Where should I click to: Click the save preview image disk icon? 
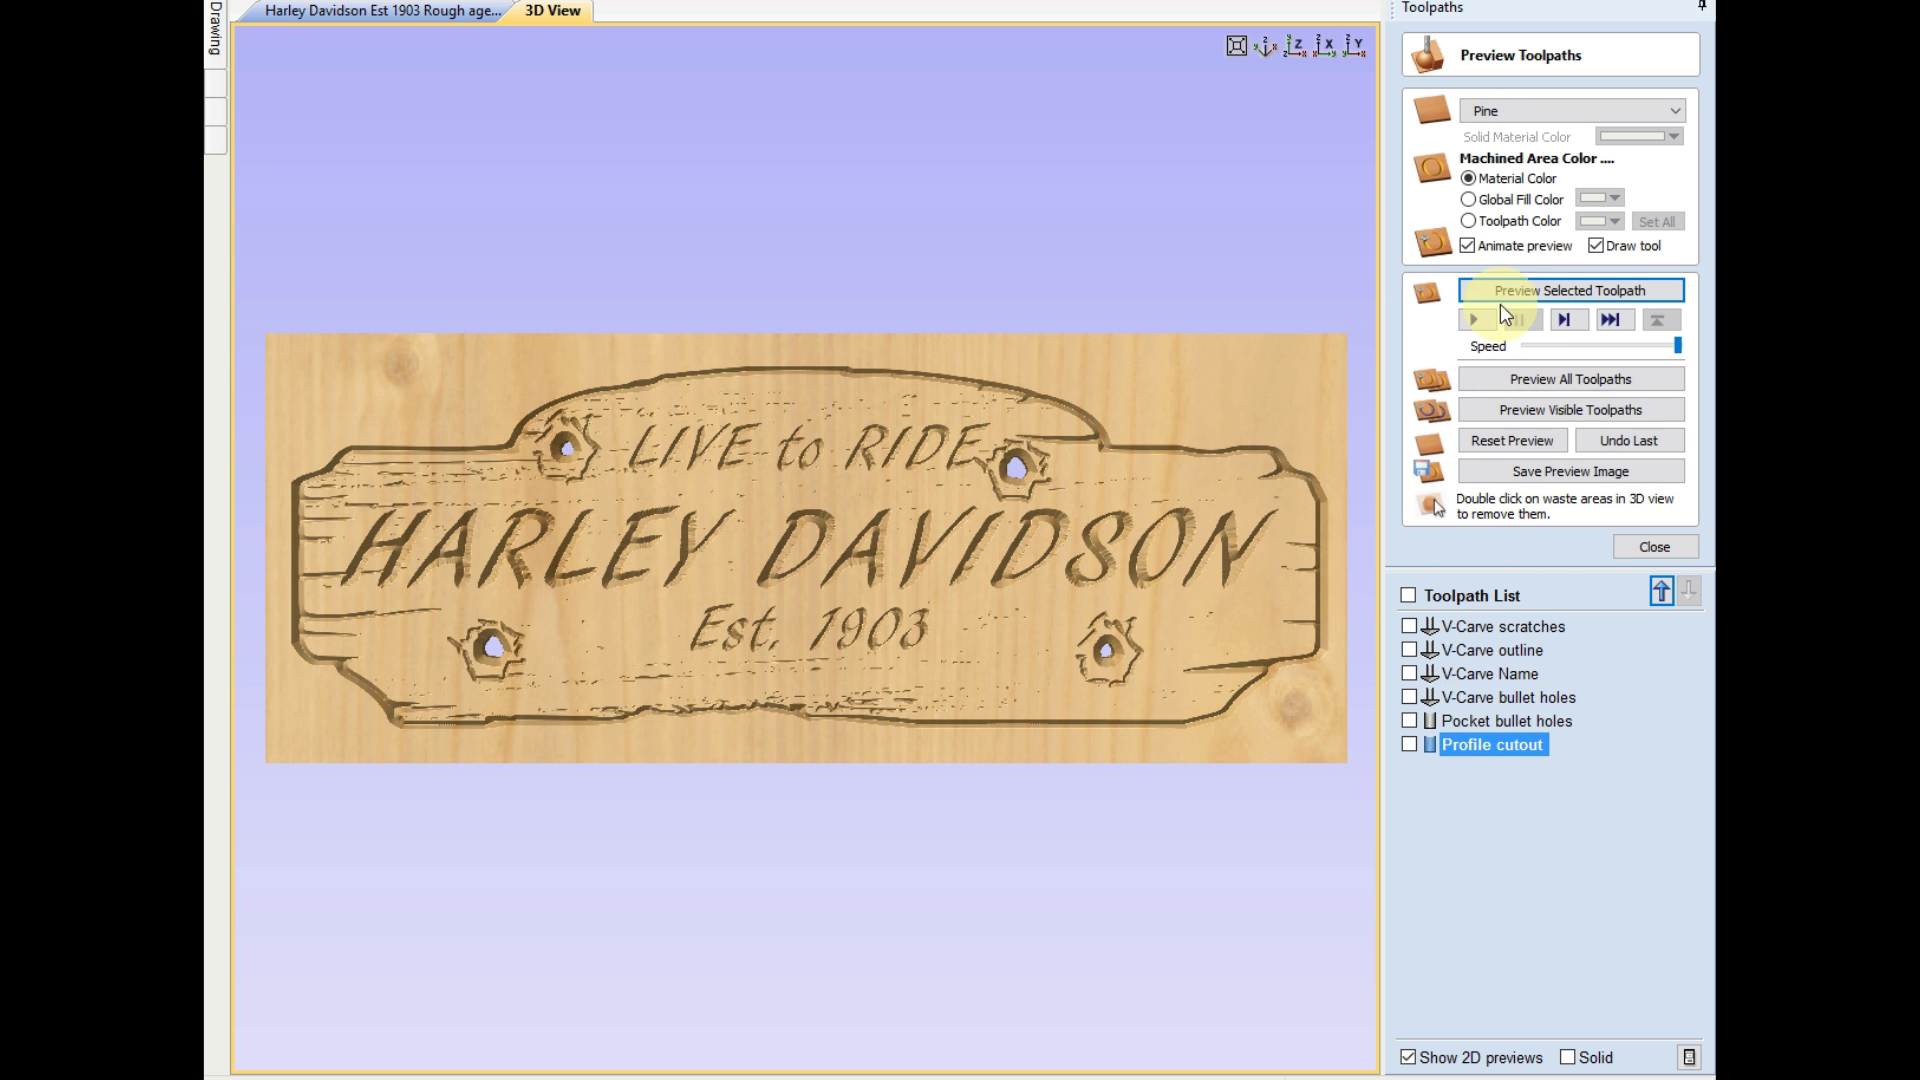click(x=1429, y=471)
